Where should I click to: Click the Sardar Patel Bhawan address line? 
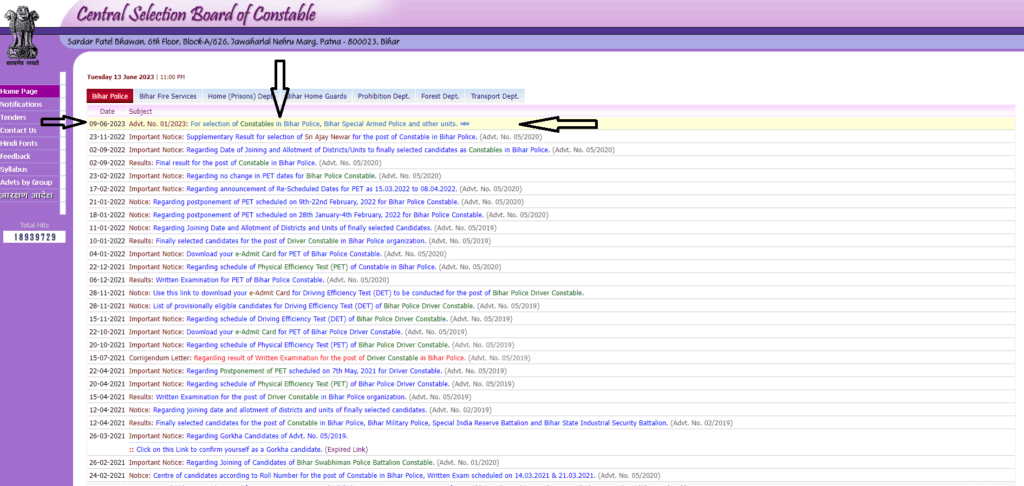pos(233,42)
